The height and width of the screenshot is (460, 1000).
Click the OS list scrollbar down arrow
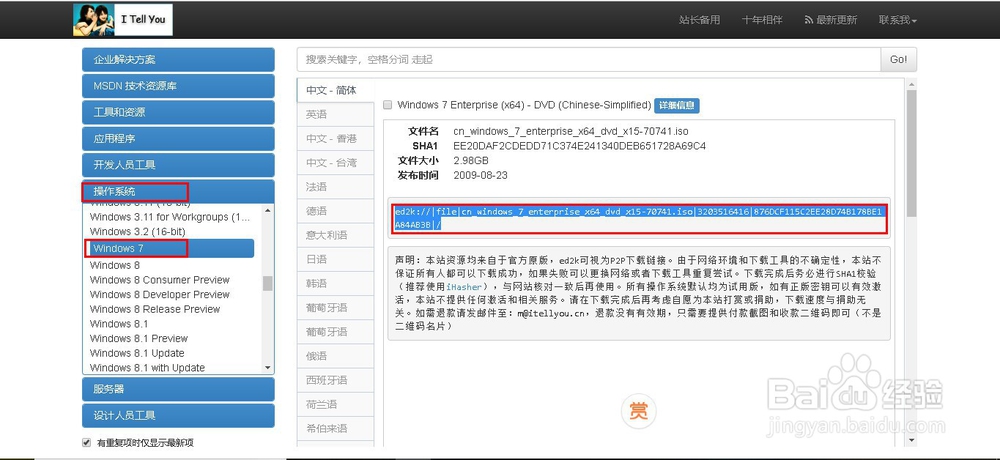(268, 368)
